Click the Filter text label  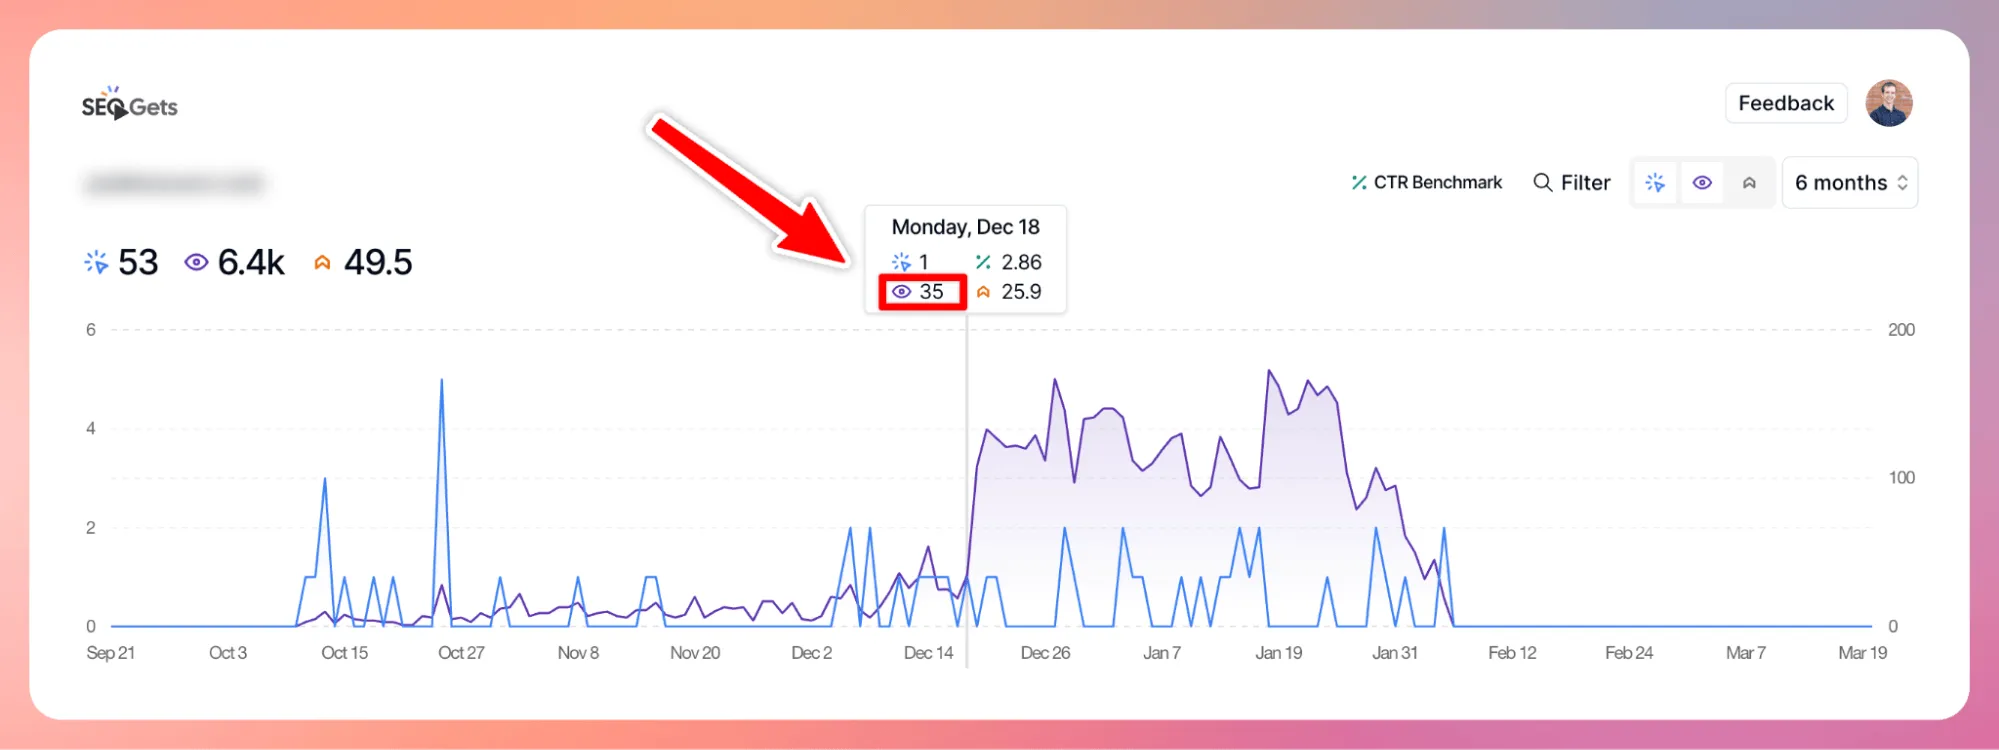point(1585,182)
